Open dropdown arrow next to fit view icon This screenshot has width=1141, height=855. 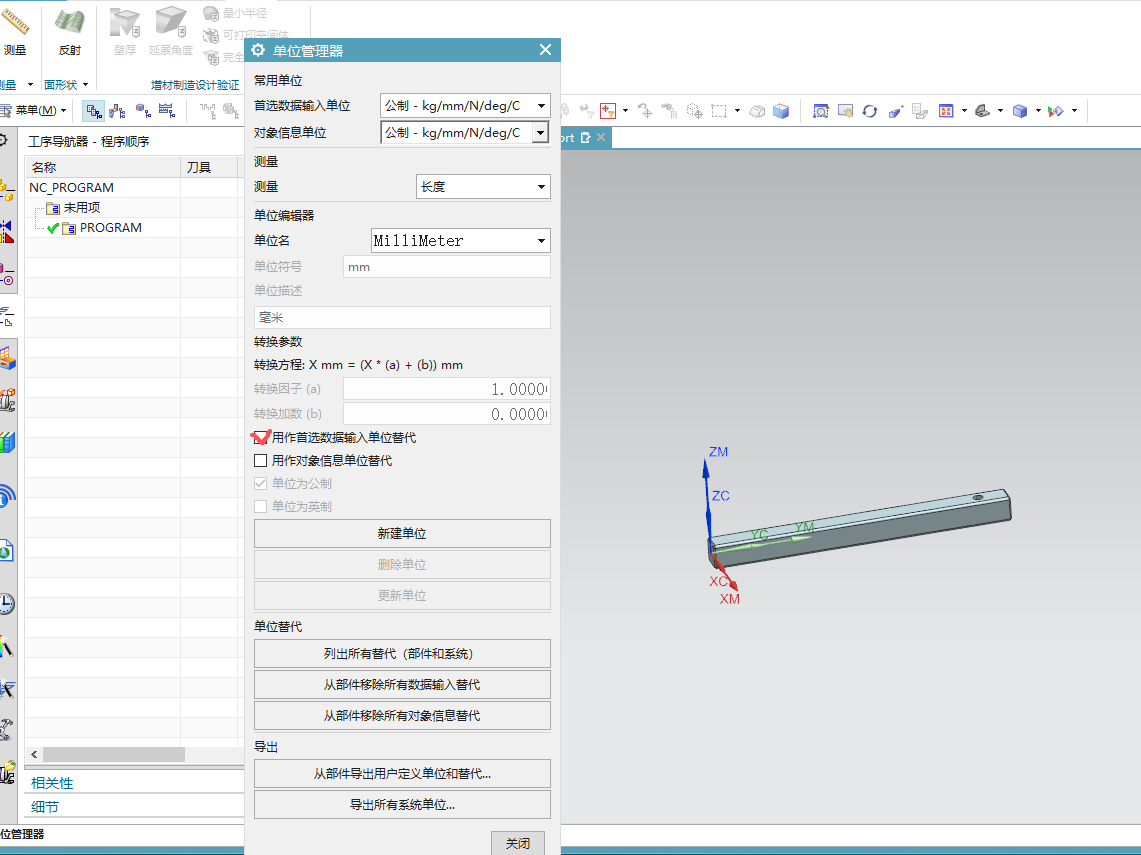[x=964, y=111]
